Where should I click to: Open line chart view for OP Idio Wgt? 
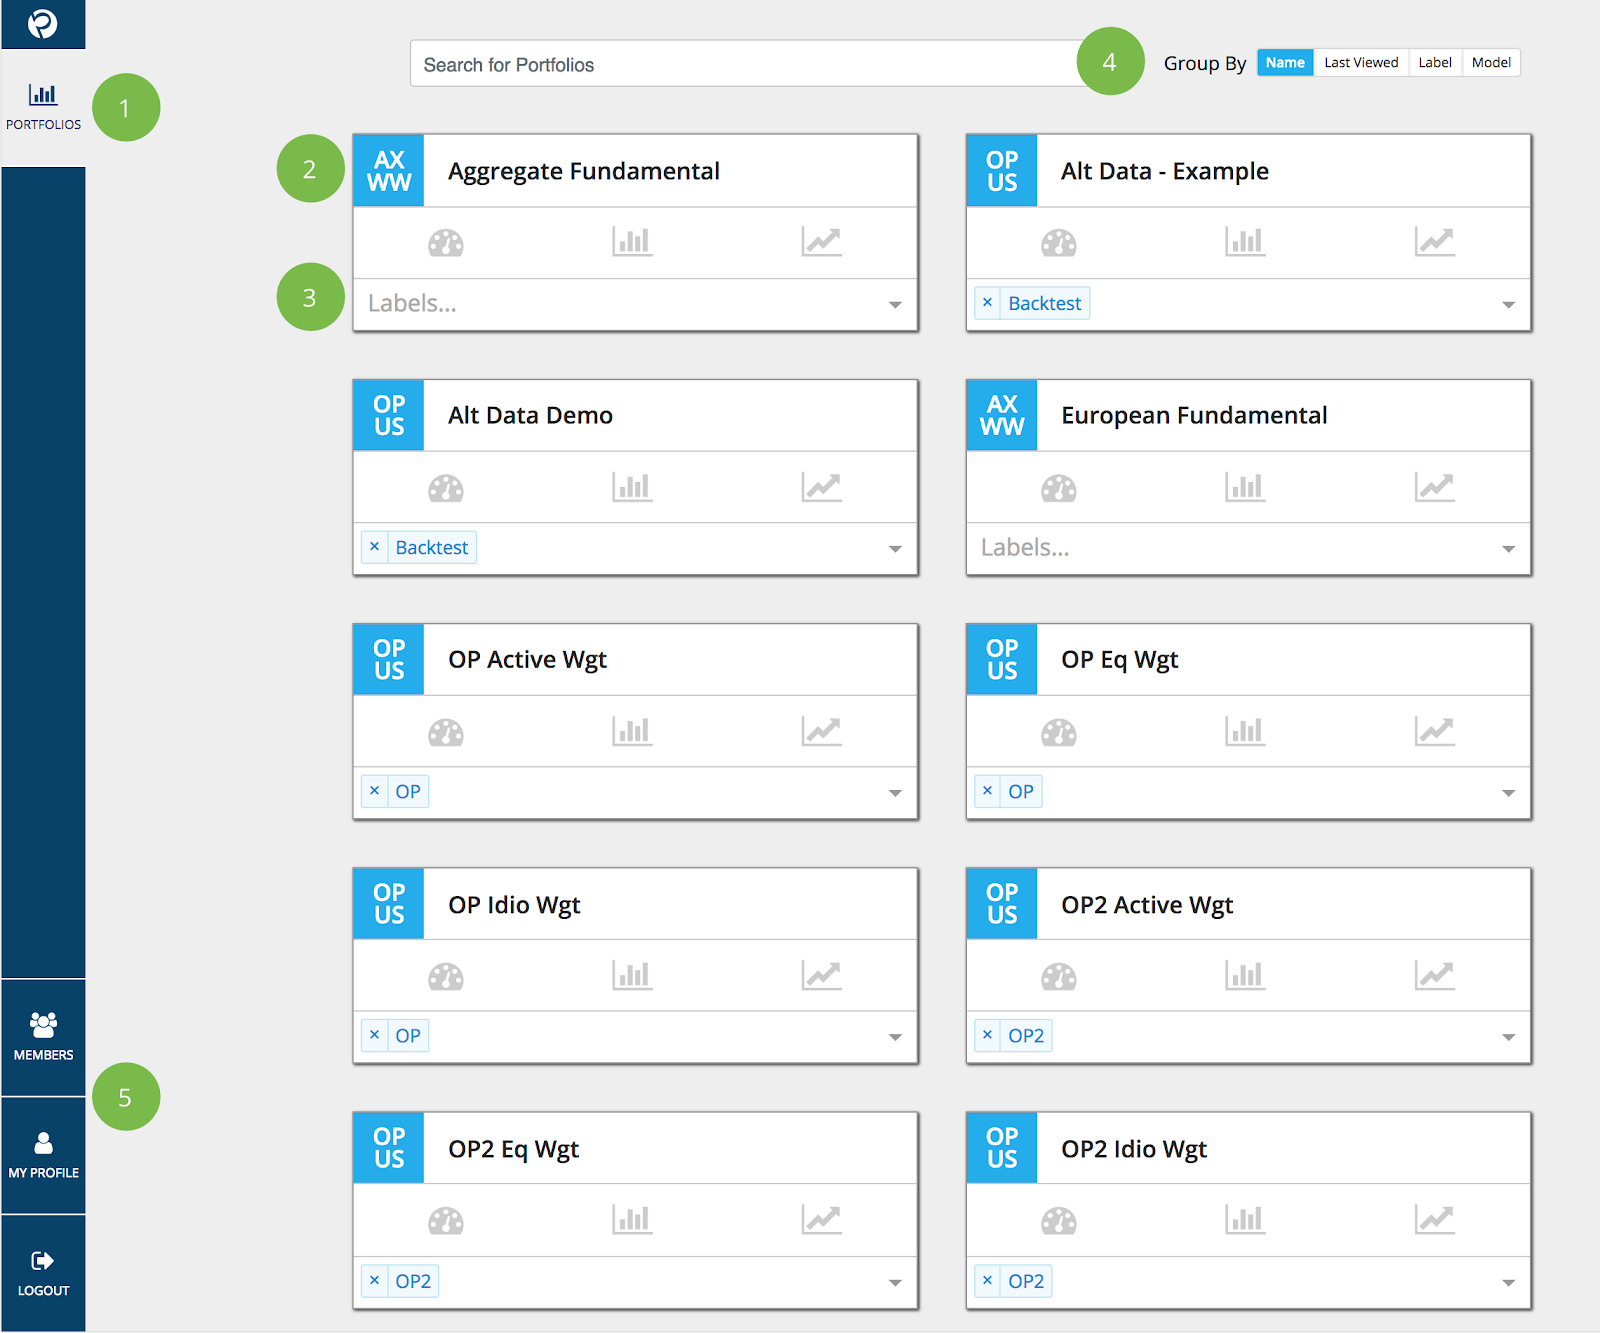pos(821,976)
